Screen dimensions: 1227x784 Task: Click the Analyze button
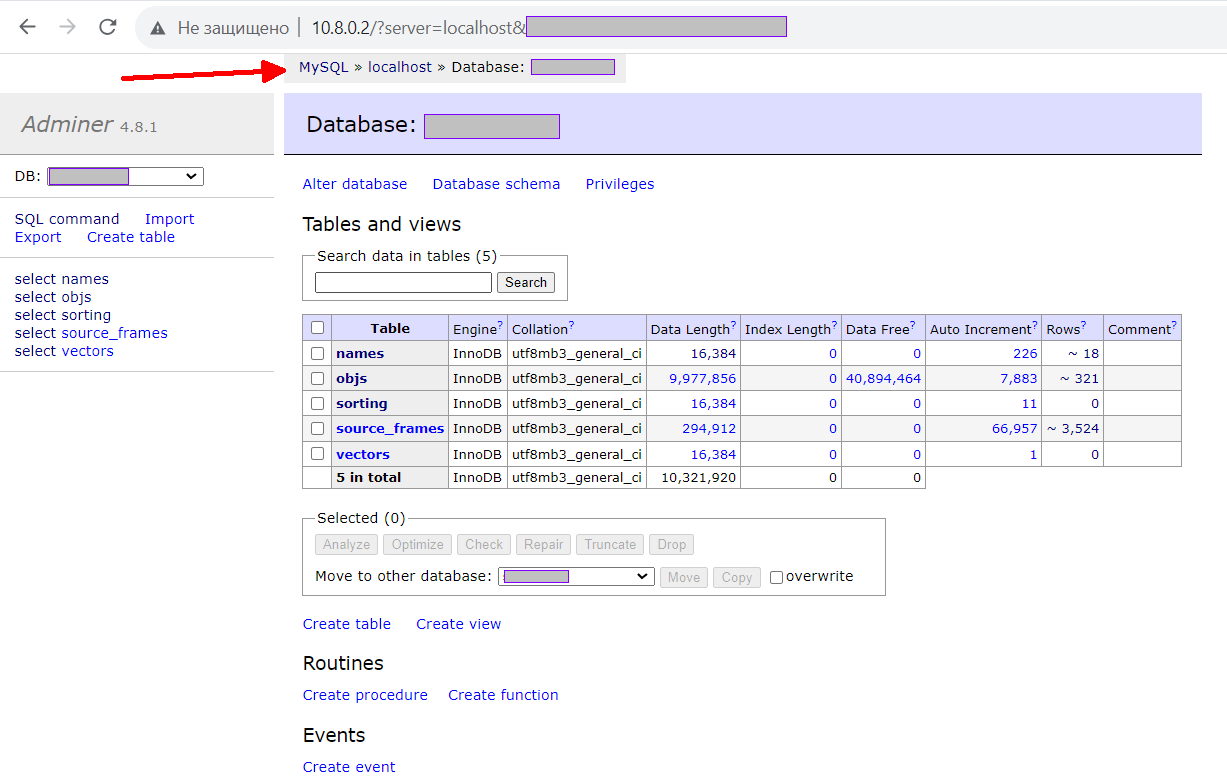[347, 545]
